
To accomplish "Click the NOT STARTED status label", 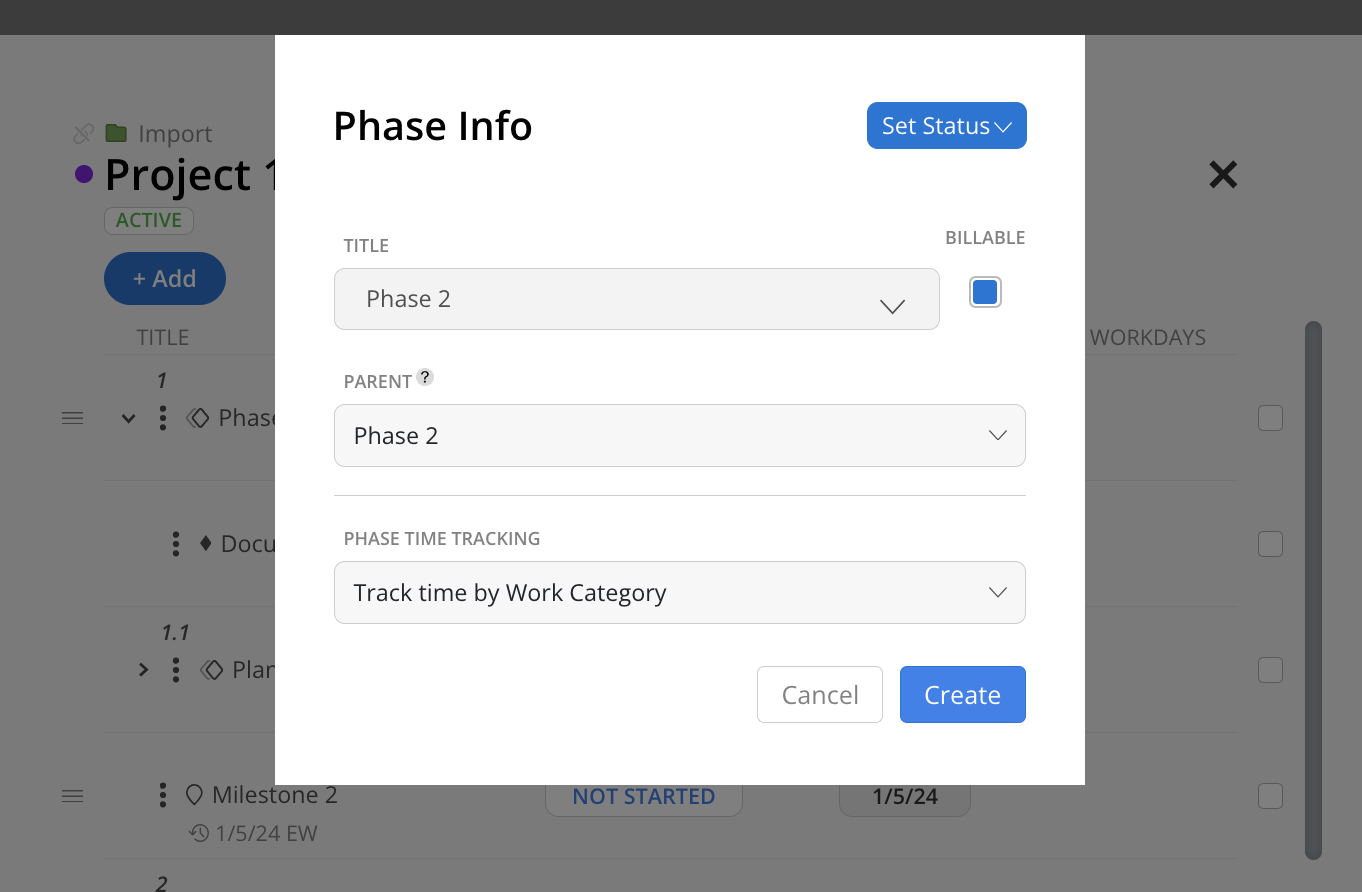I will (644, 796).
